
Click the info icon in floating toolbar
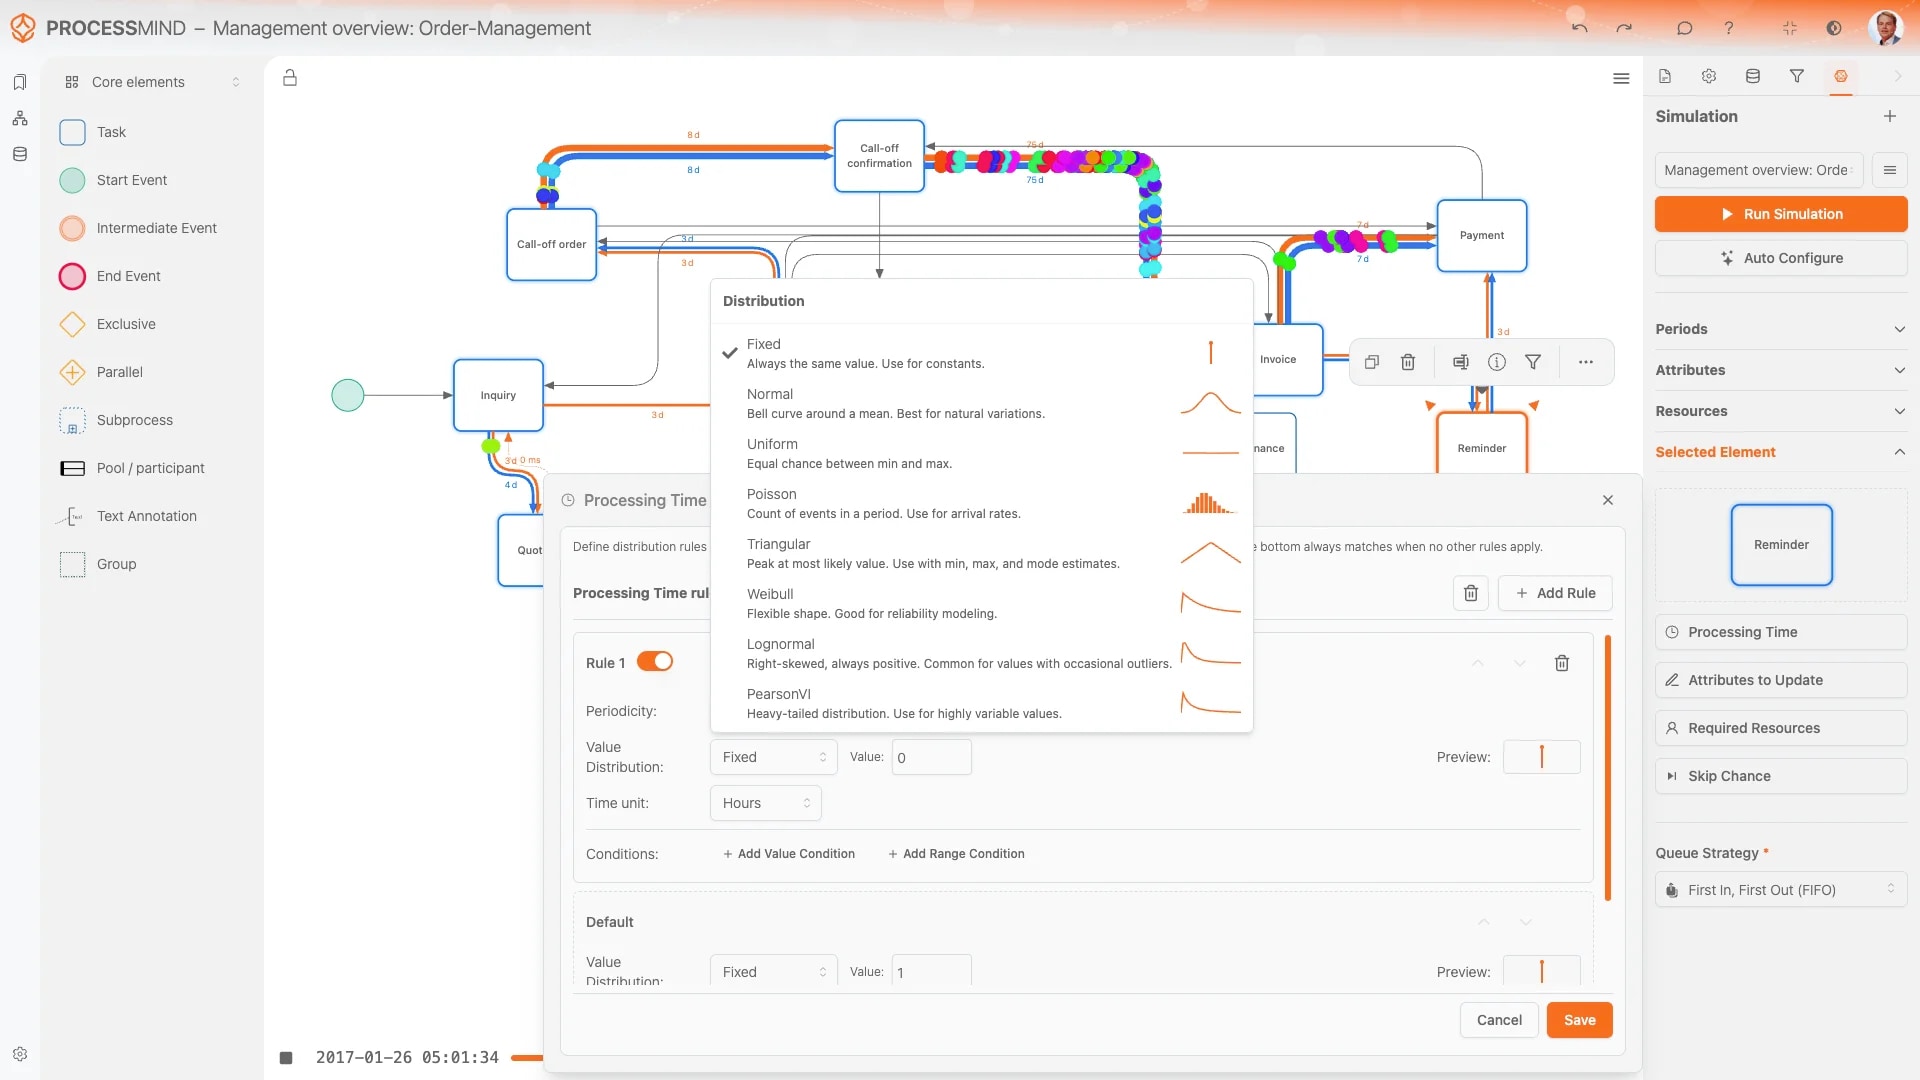(1496, 362)
